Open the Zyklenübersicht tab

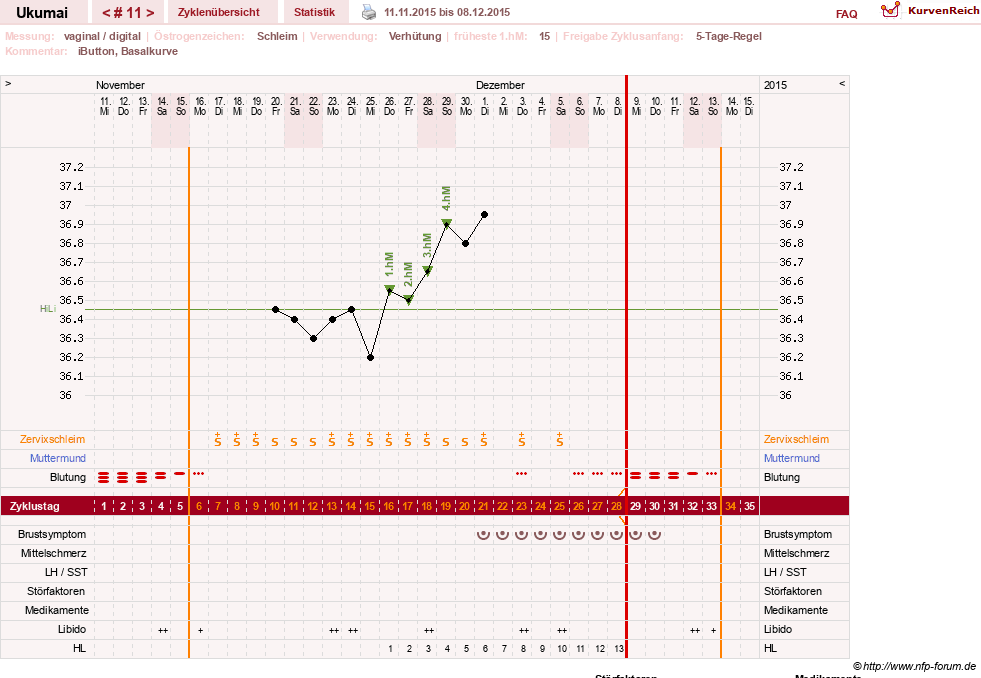click(x=218, y=12)
